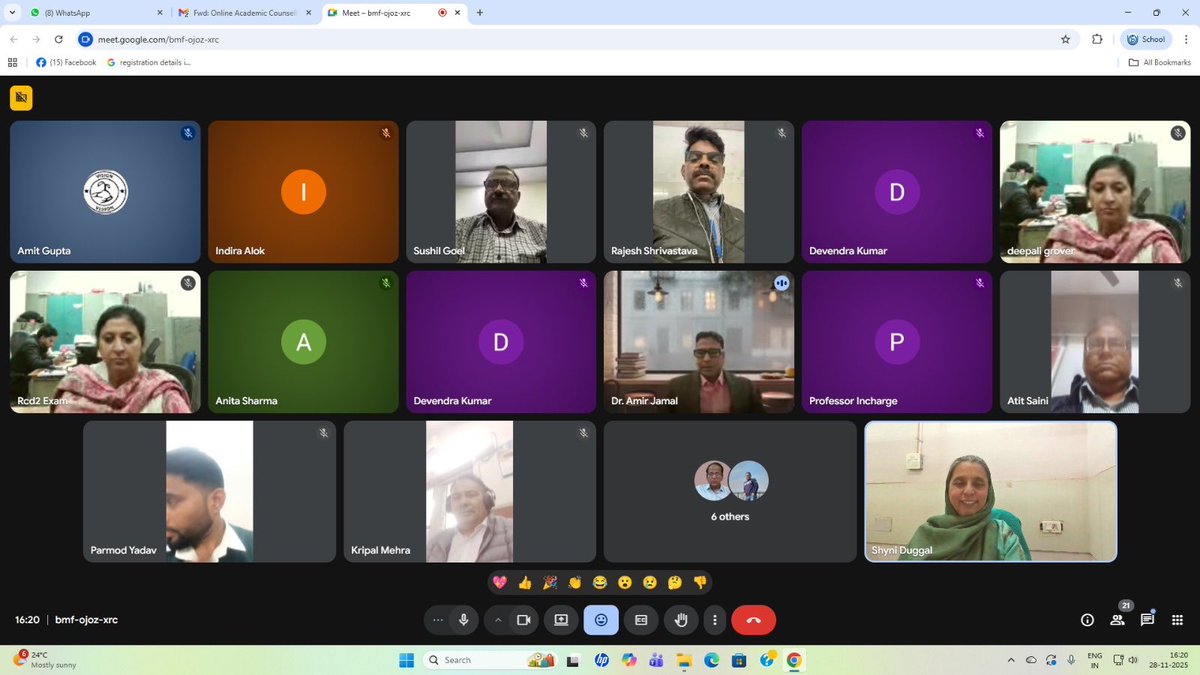The image size is (1200, 675).
Task: Show the participants list
Action: 1117,620
